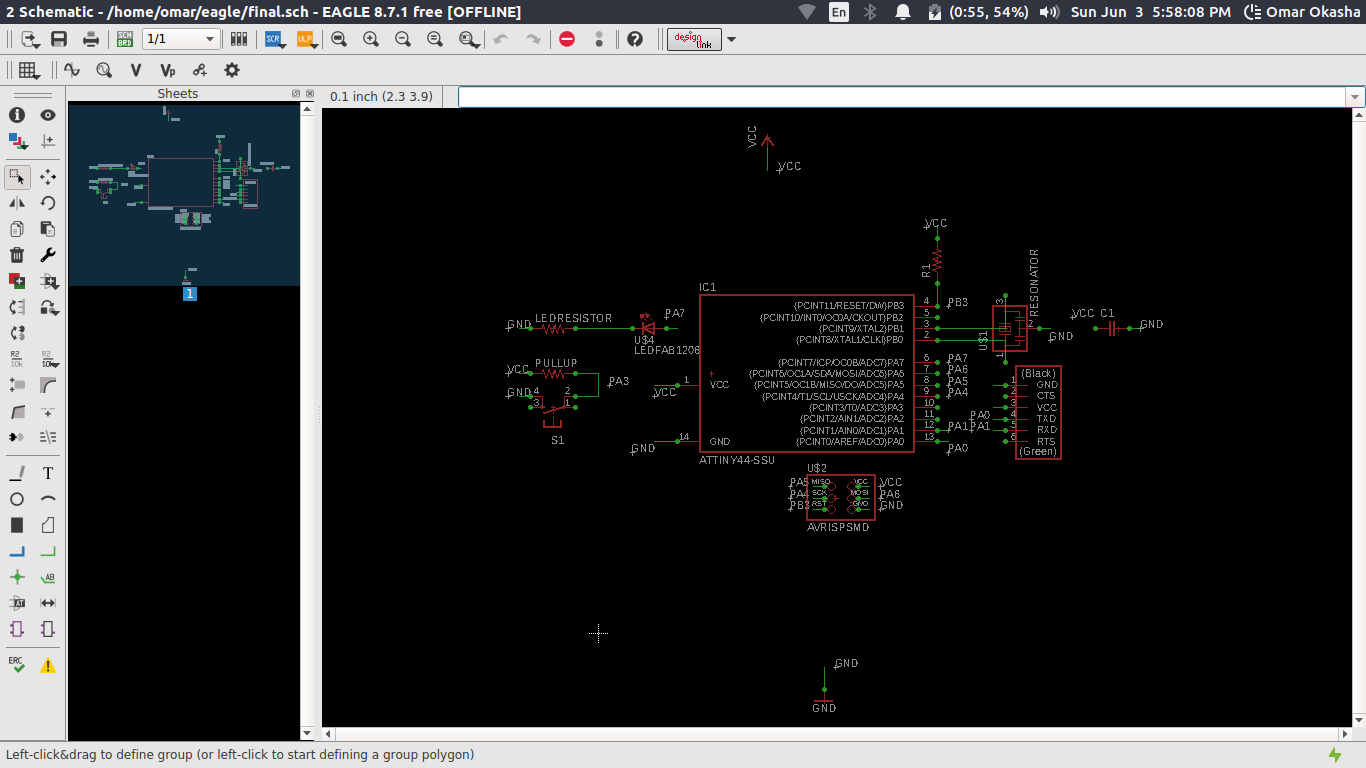Click the ATTINY44-SSU part label
Image resolution: width=1366 pixels, height=768 pixels.
point(737,460)
